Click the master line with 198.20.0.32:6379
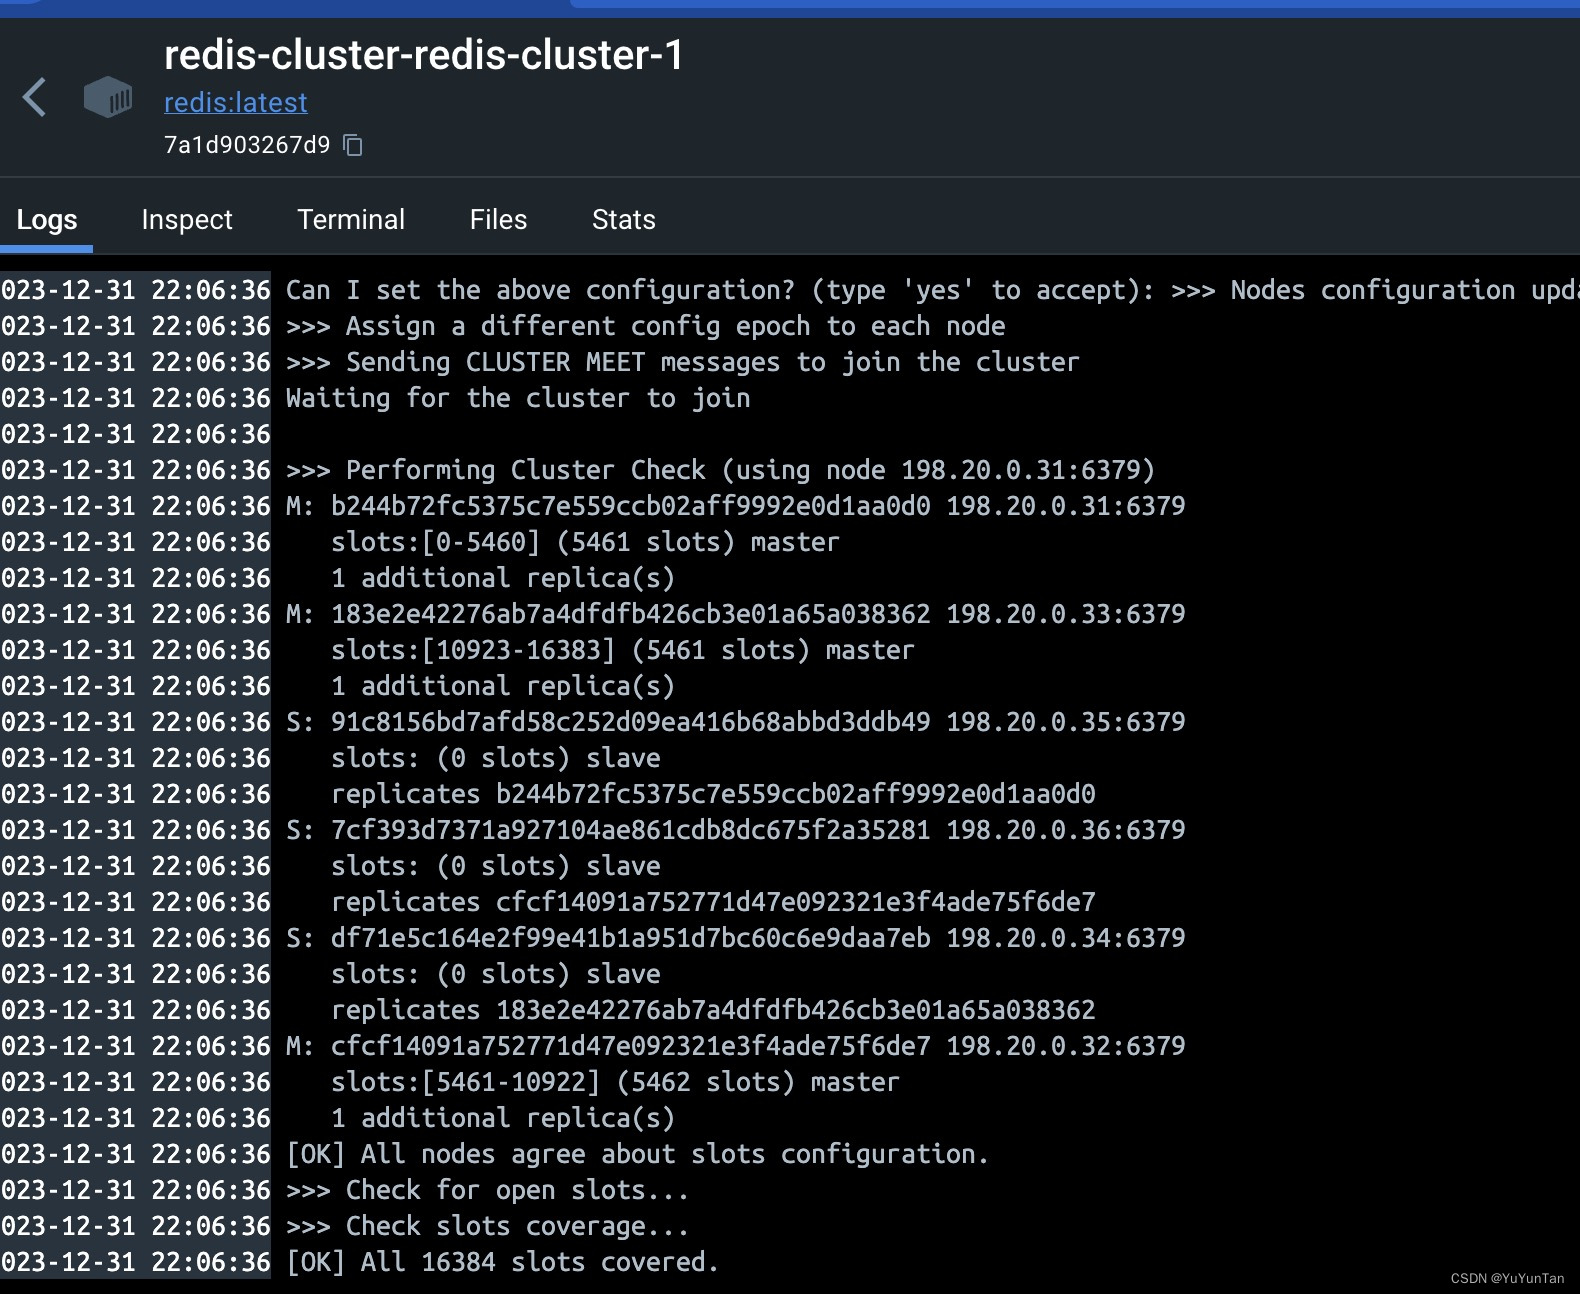This screenshot has width=1580, height=1294. tap(736, 1046)
